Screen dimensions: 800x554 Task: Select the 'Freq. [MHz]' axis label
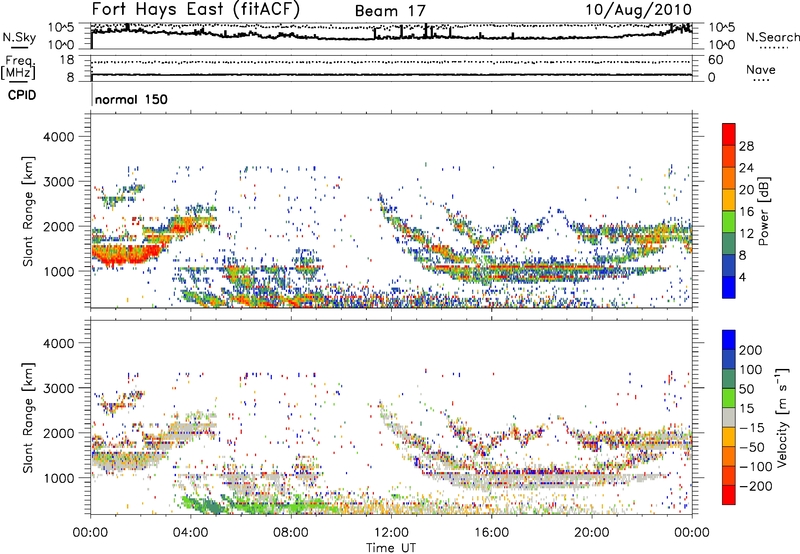18,68
